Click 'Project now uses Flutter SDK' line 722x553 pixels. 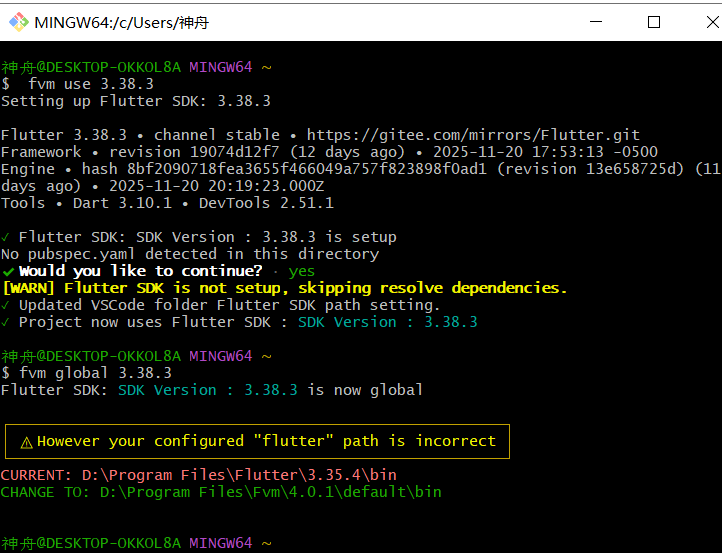point(239,322)
